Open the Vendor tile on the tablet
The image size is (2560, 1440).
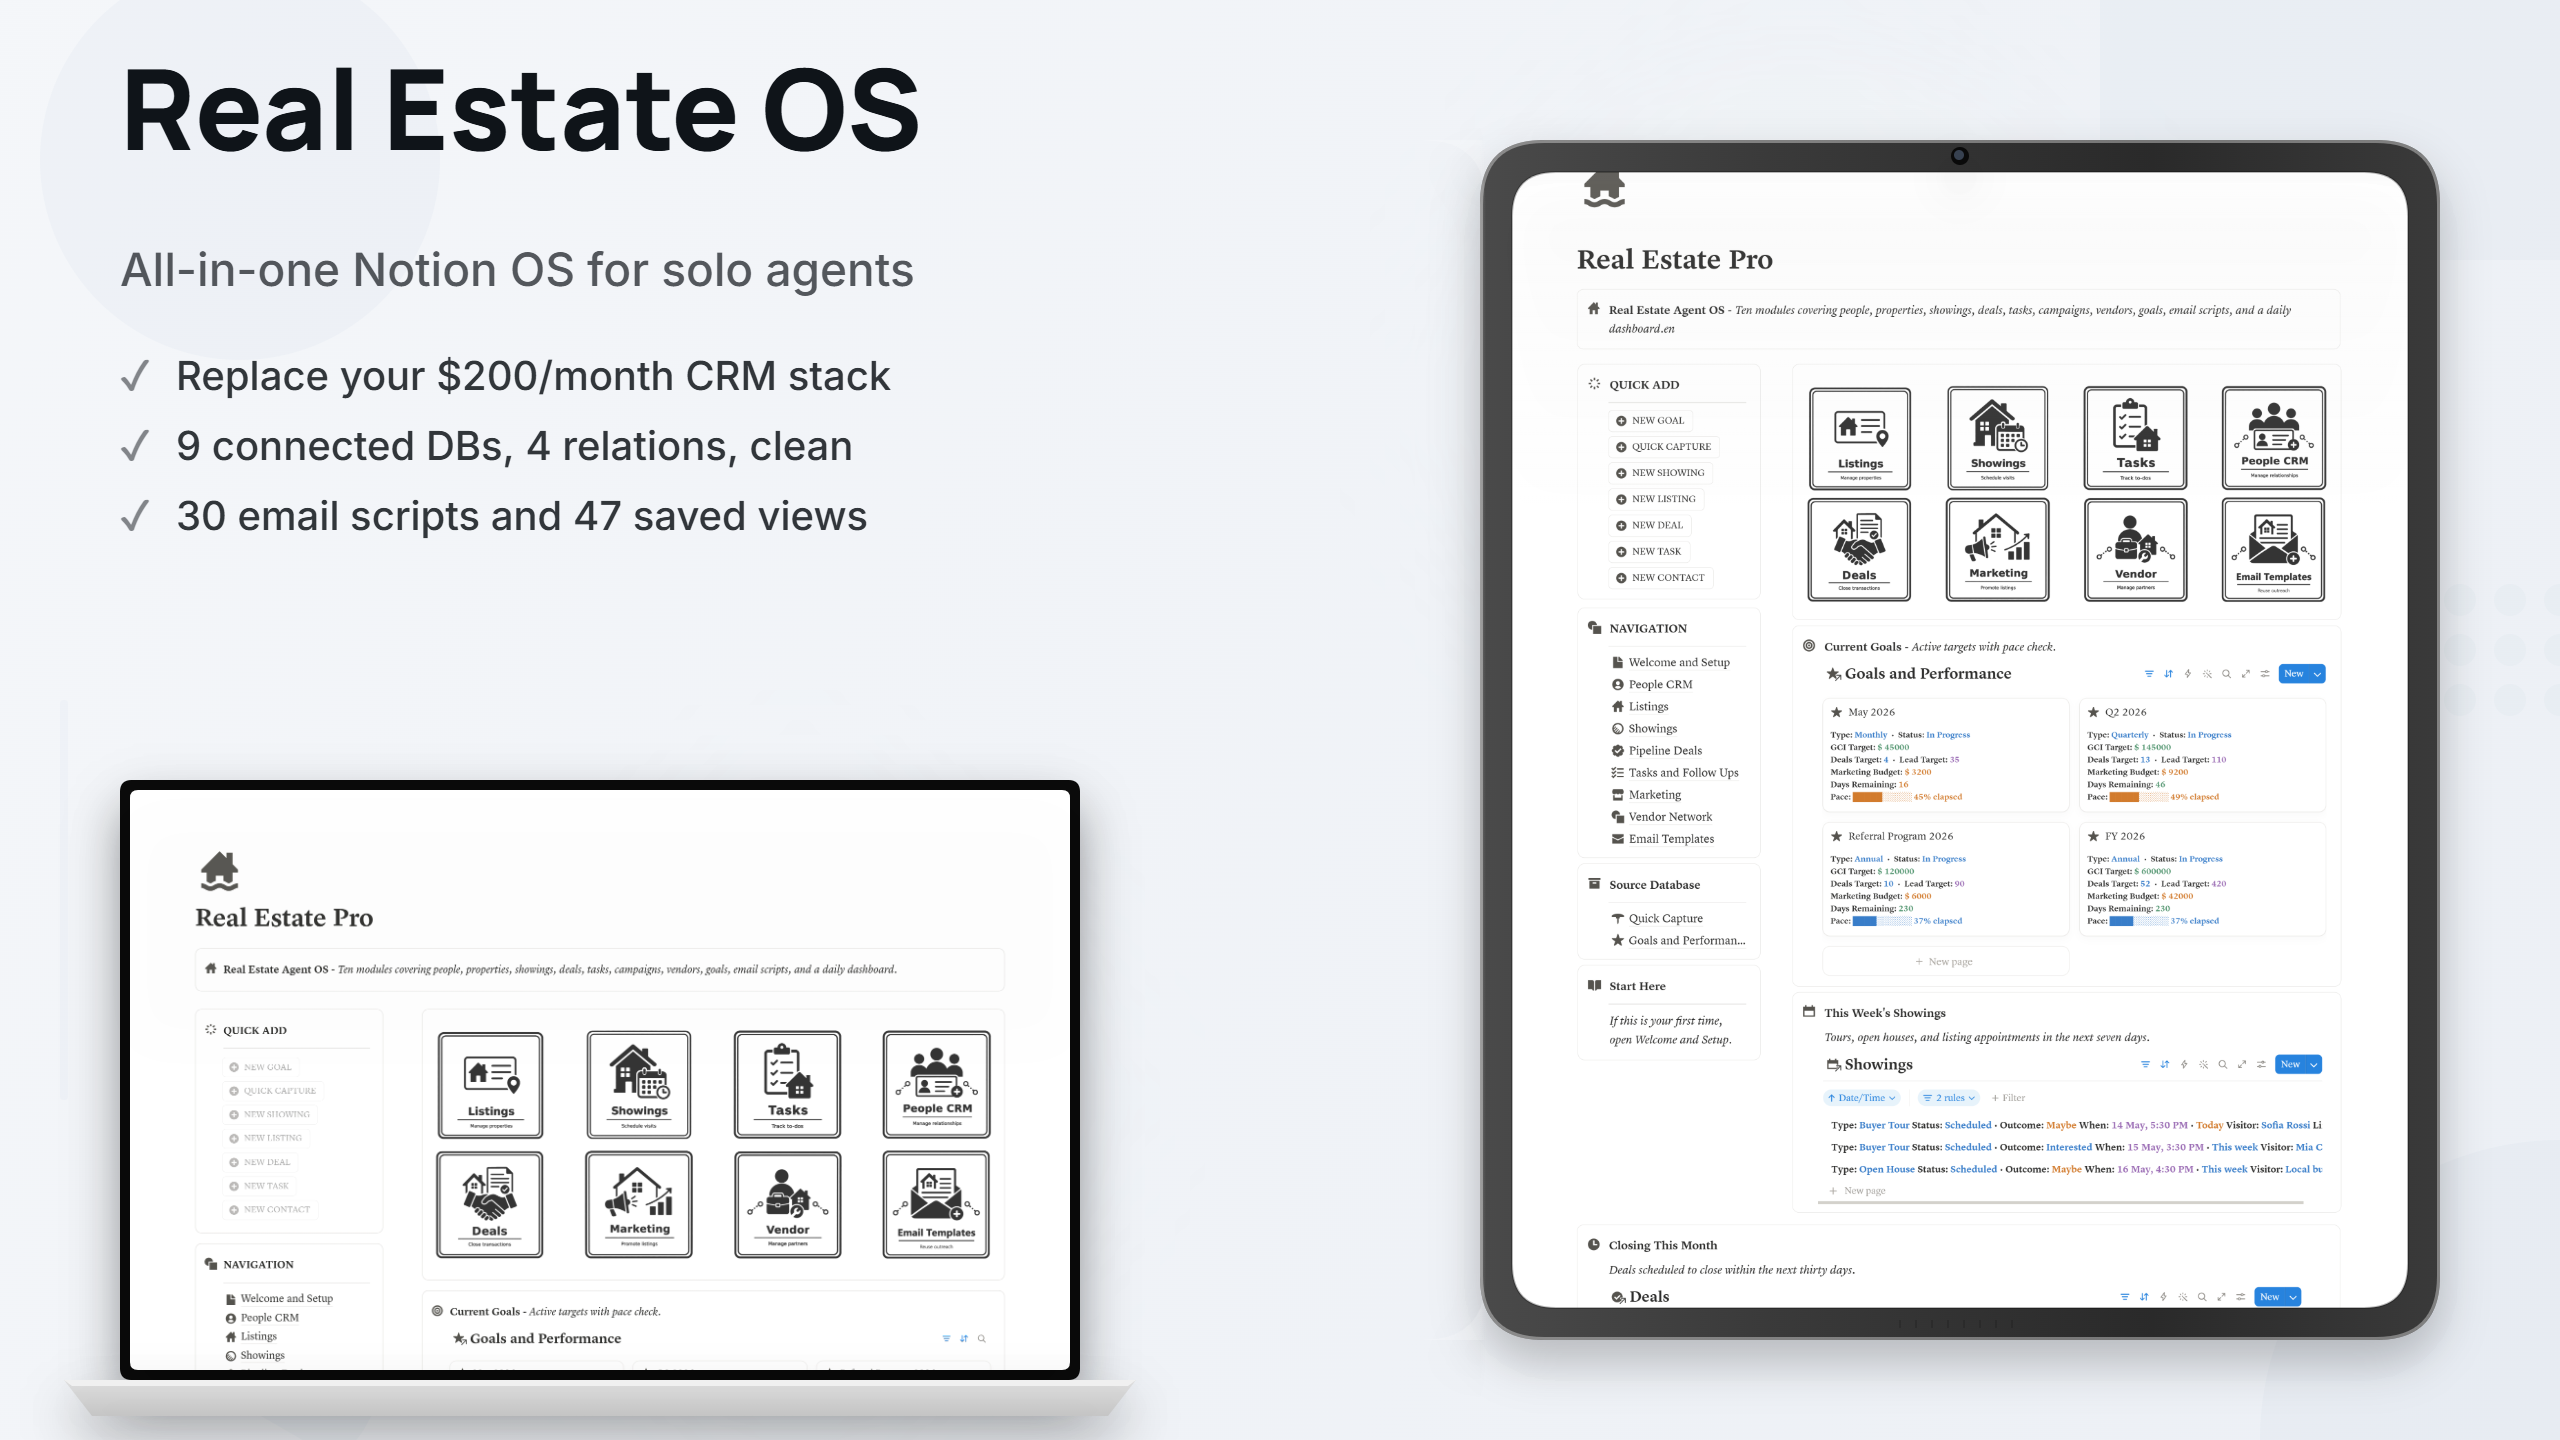[2135, 550]
